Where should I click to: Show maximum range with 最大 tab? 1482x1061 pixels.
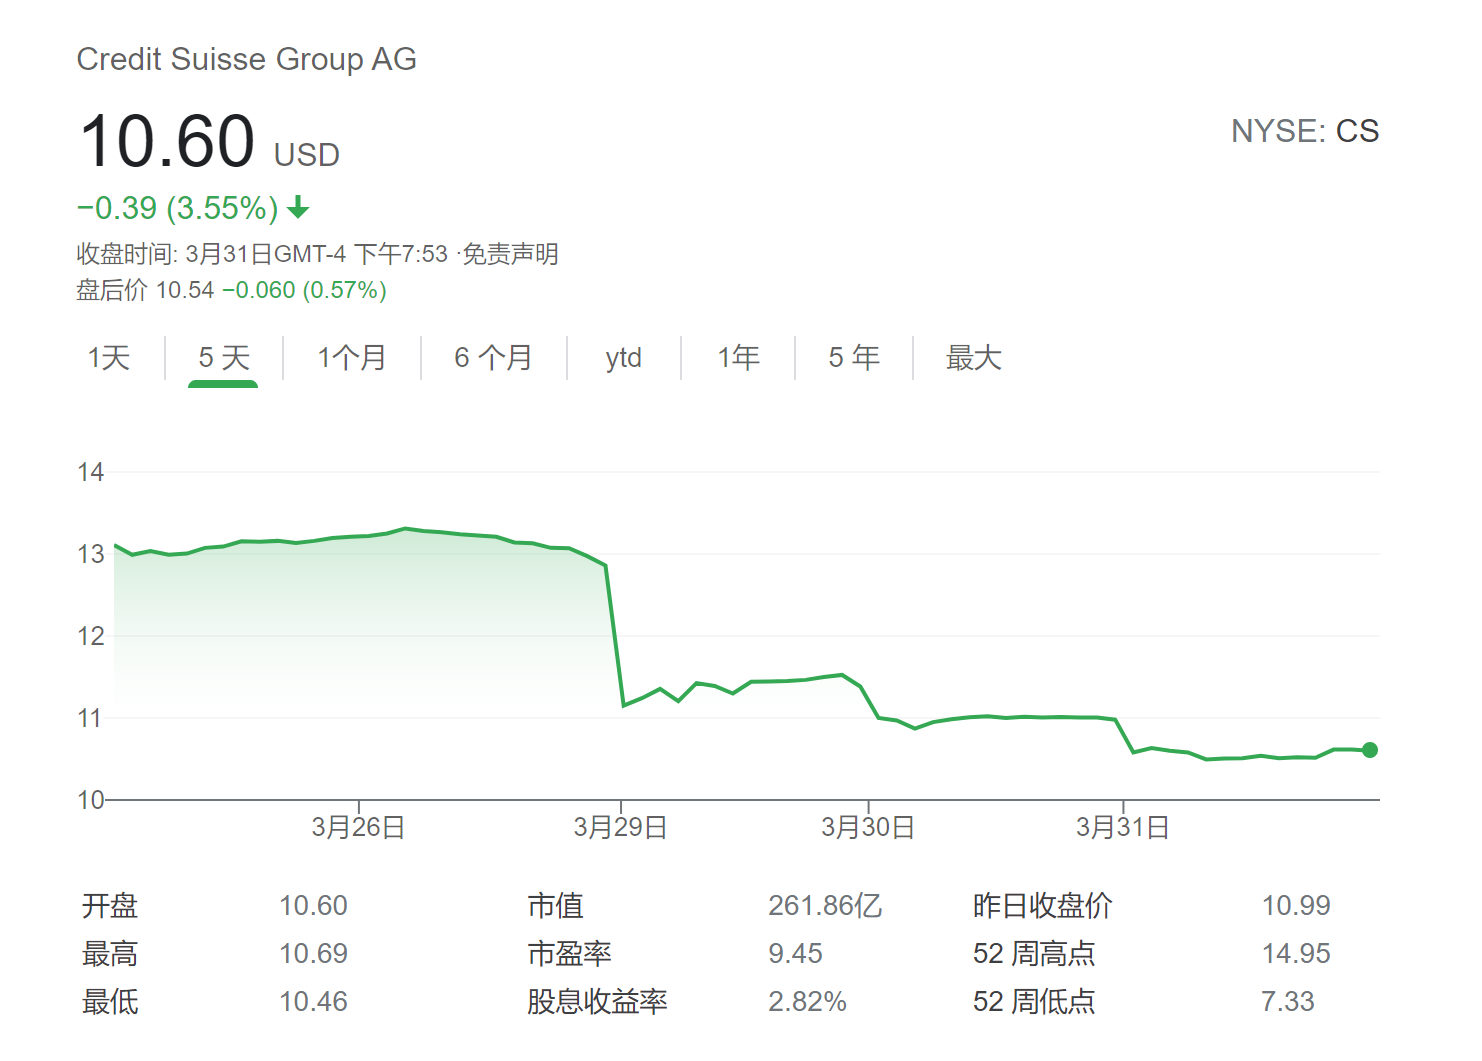(x=973, y=358)
